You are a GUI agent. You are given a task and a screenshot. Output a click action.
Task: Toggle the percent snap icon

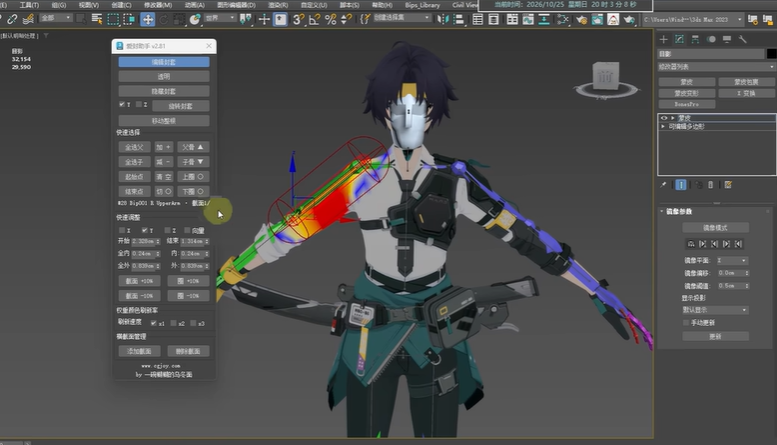[331, 19]
